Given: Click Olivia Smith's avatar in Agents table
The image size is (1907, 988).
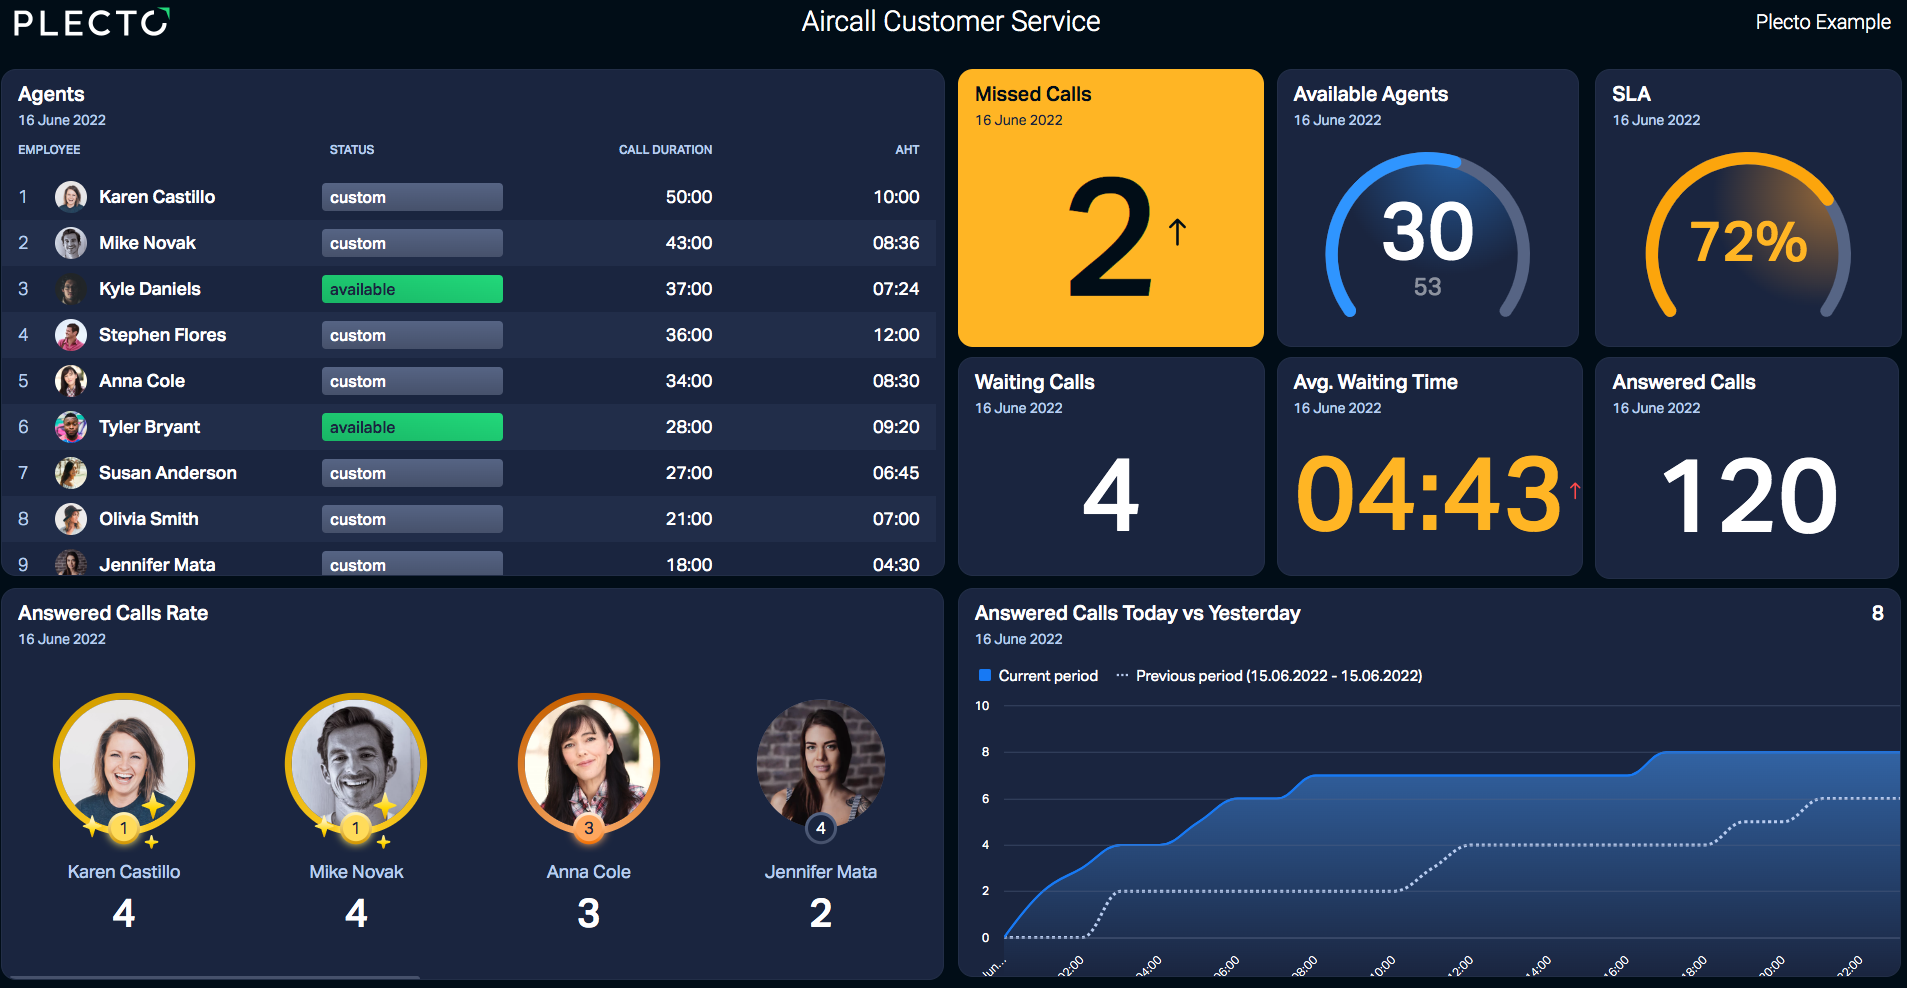Looking at the screenshot, I should [70, 519].
